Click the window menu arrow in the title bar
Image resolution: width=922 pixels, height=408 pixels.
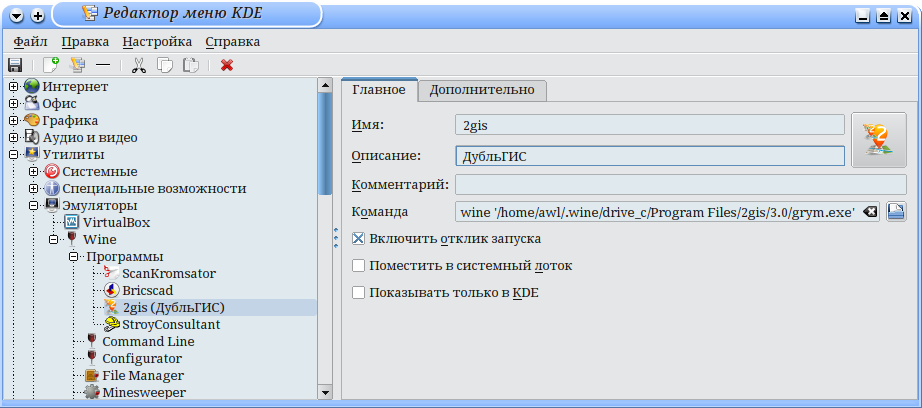[17, 16]
